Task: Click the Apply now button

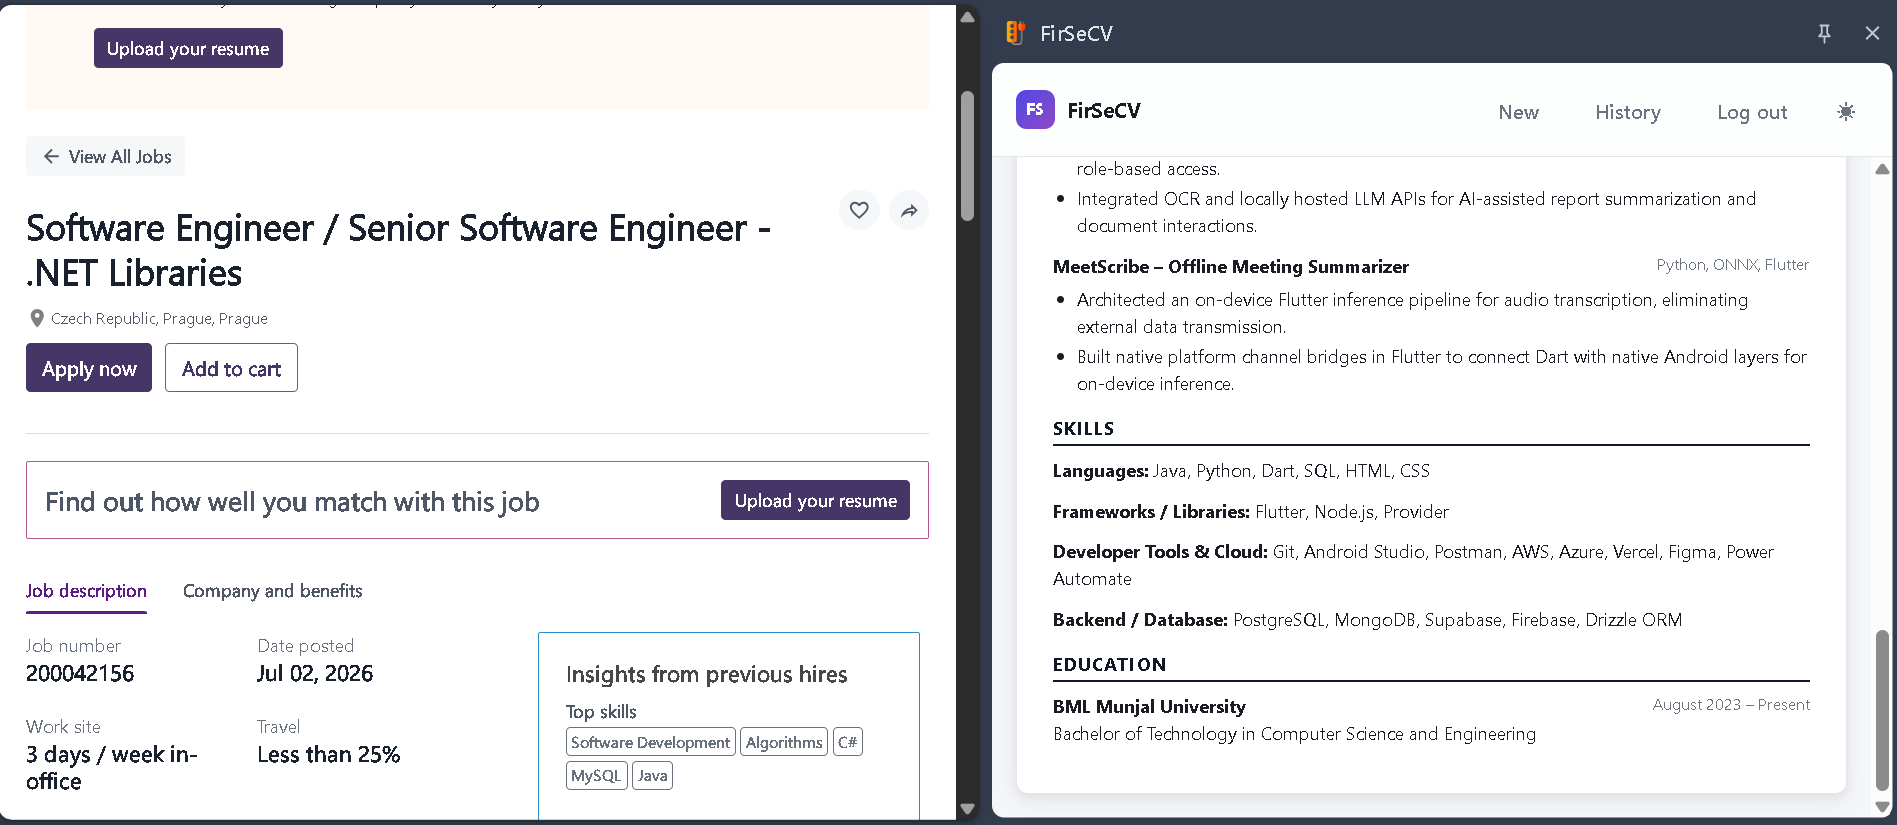Action: tap(89, 368)
